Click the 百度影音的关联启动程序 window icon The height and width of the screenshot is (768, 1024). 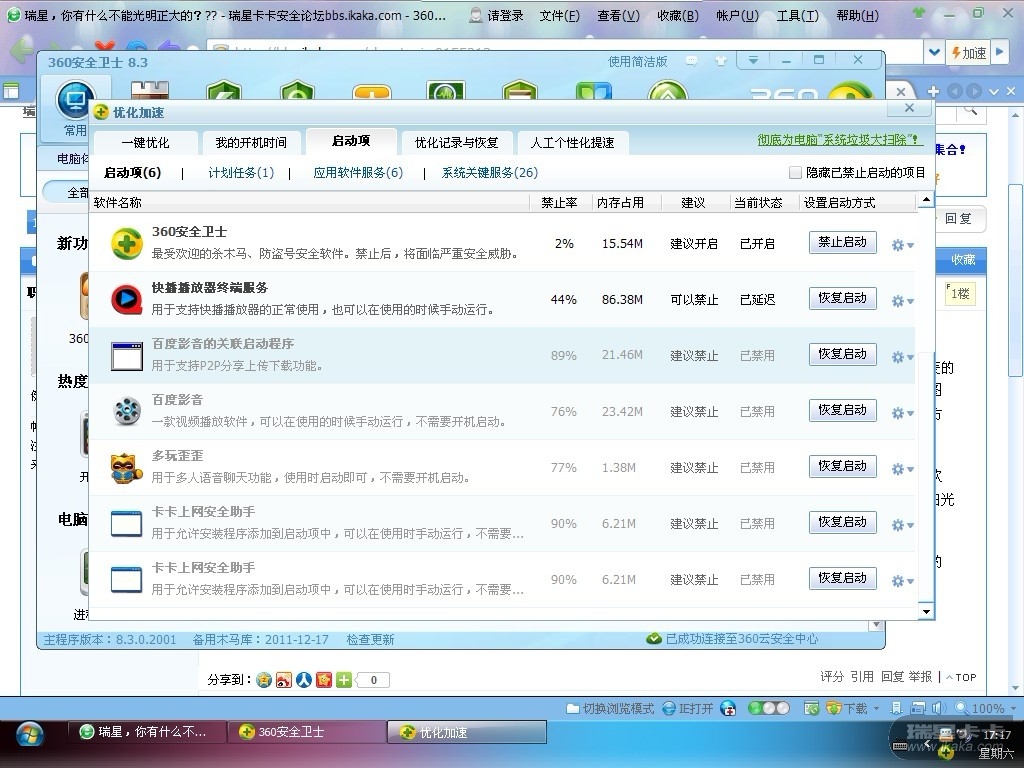(x=127, y=355)
